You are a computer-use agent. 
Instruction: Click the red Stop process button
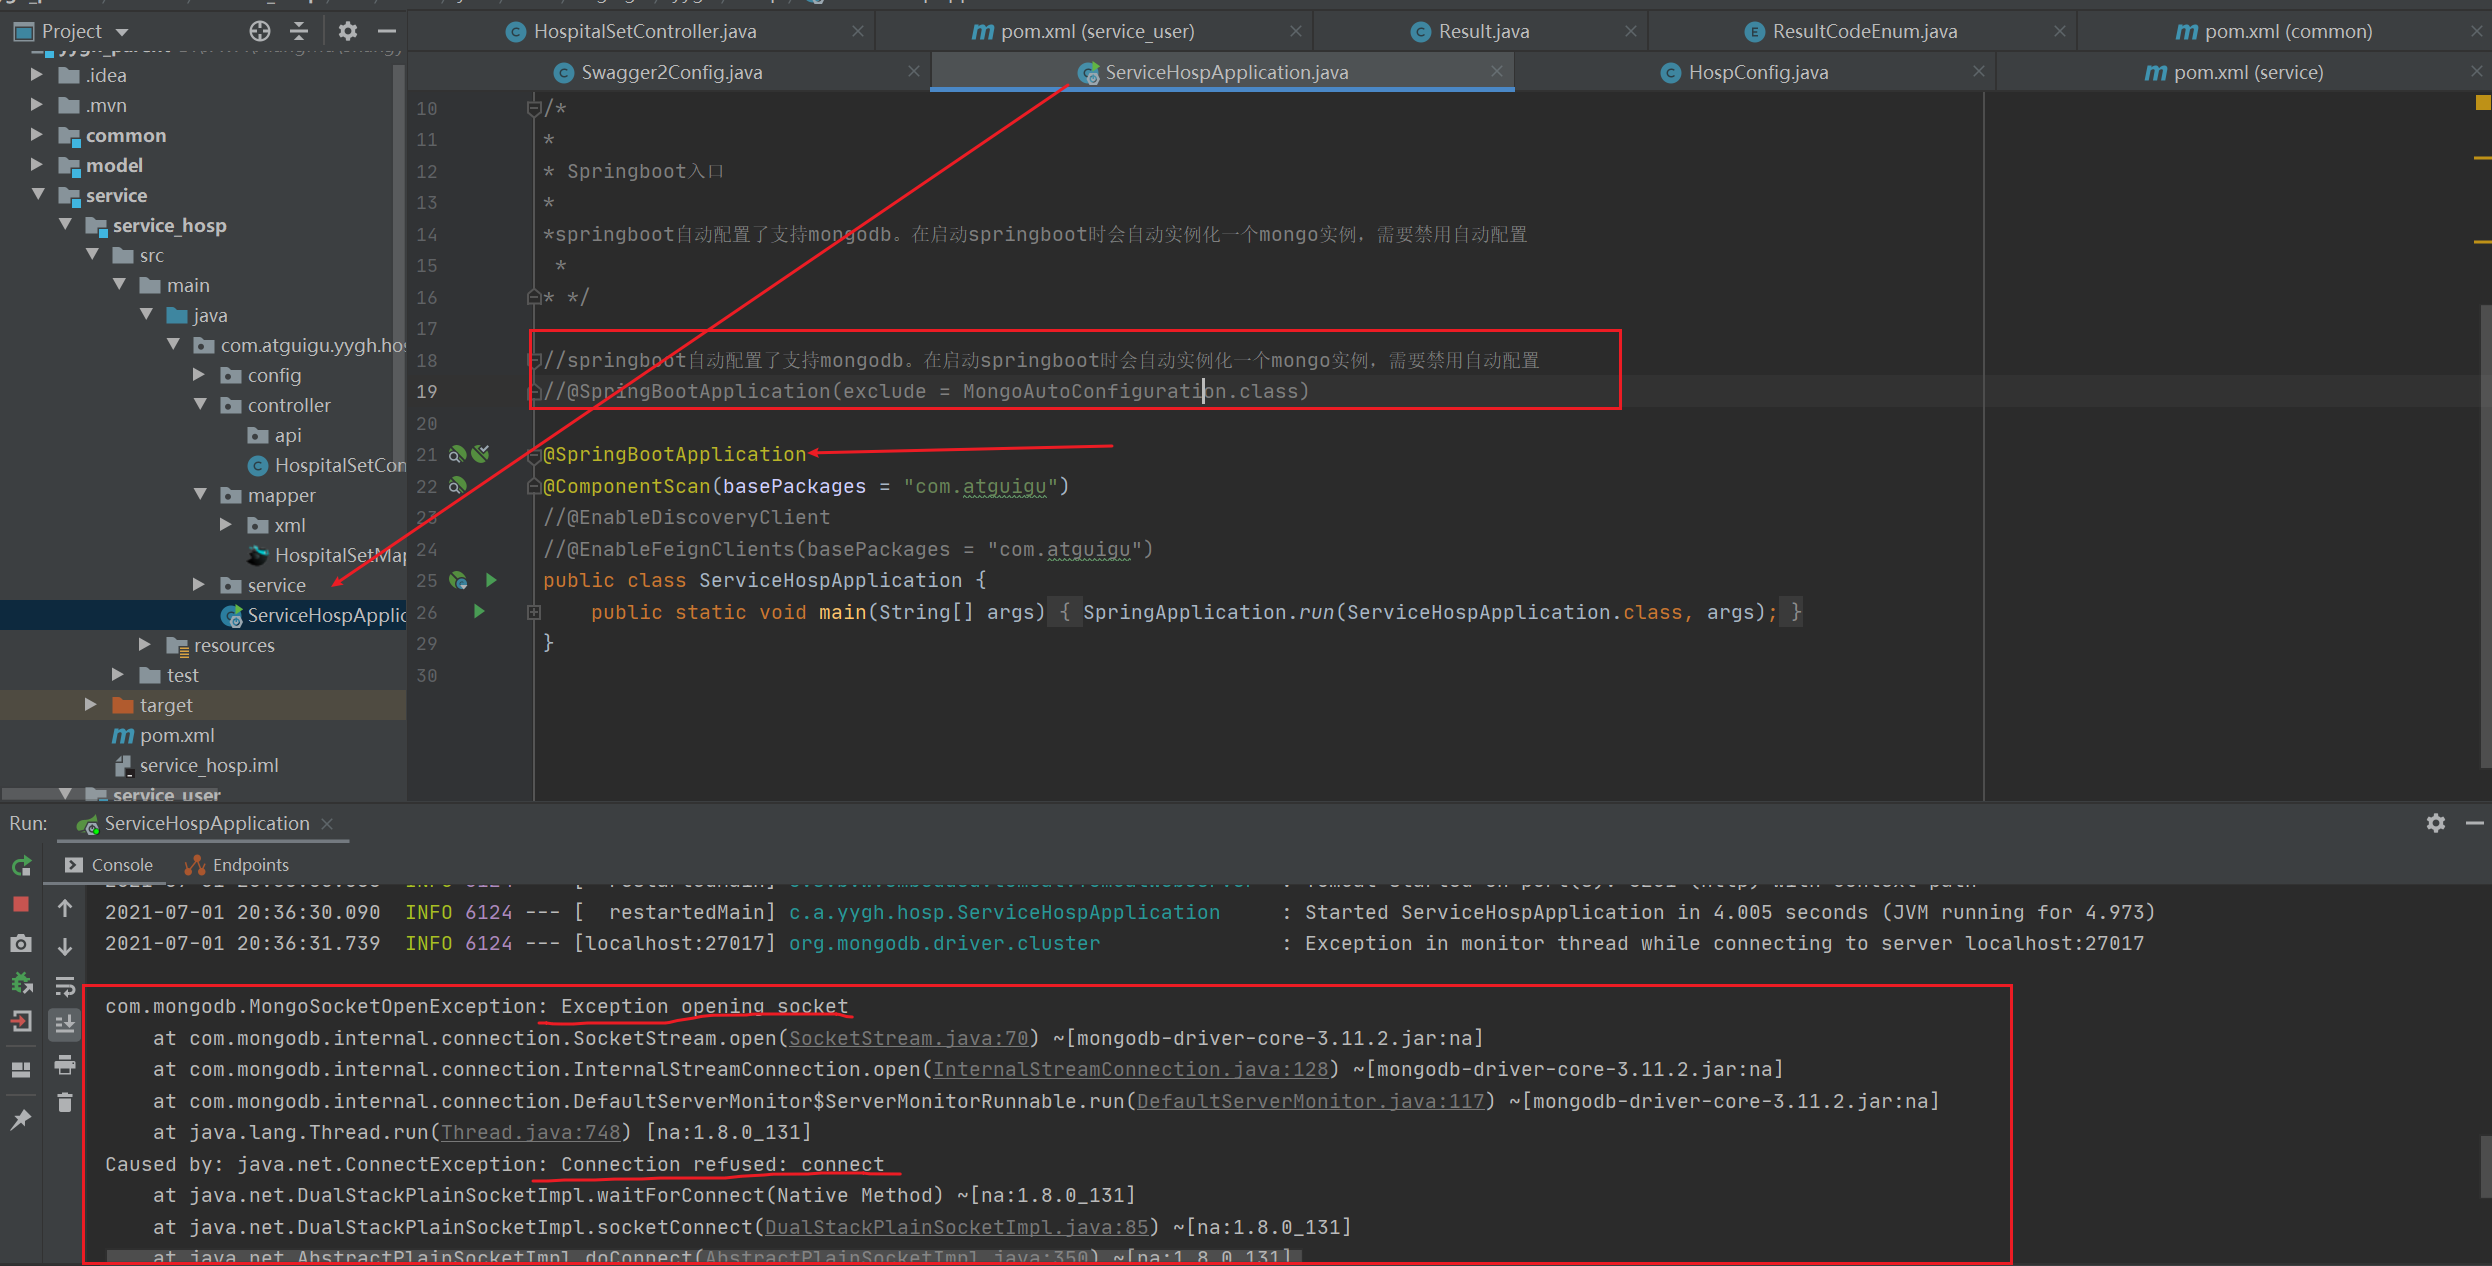point(20,904)
